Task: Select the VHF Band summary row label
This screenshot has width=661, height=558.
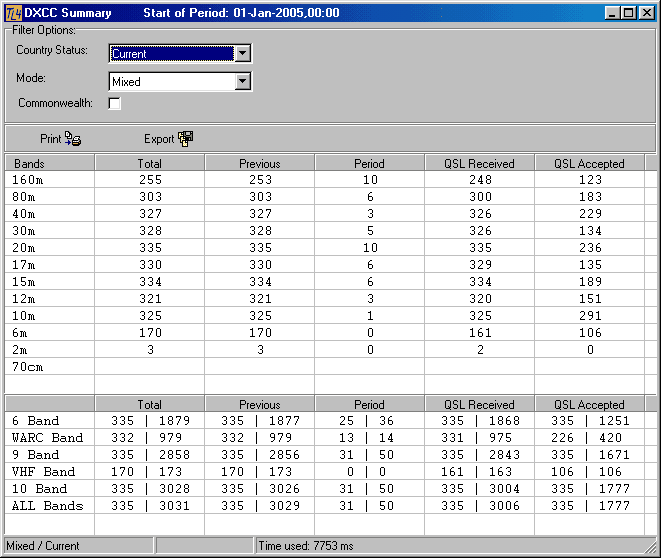Action: [43, 472]
